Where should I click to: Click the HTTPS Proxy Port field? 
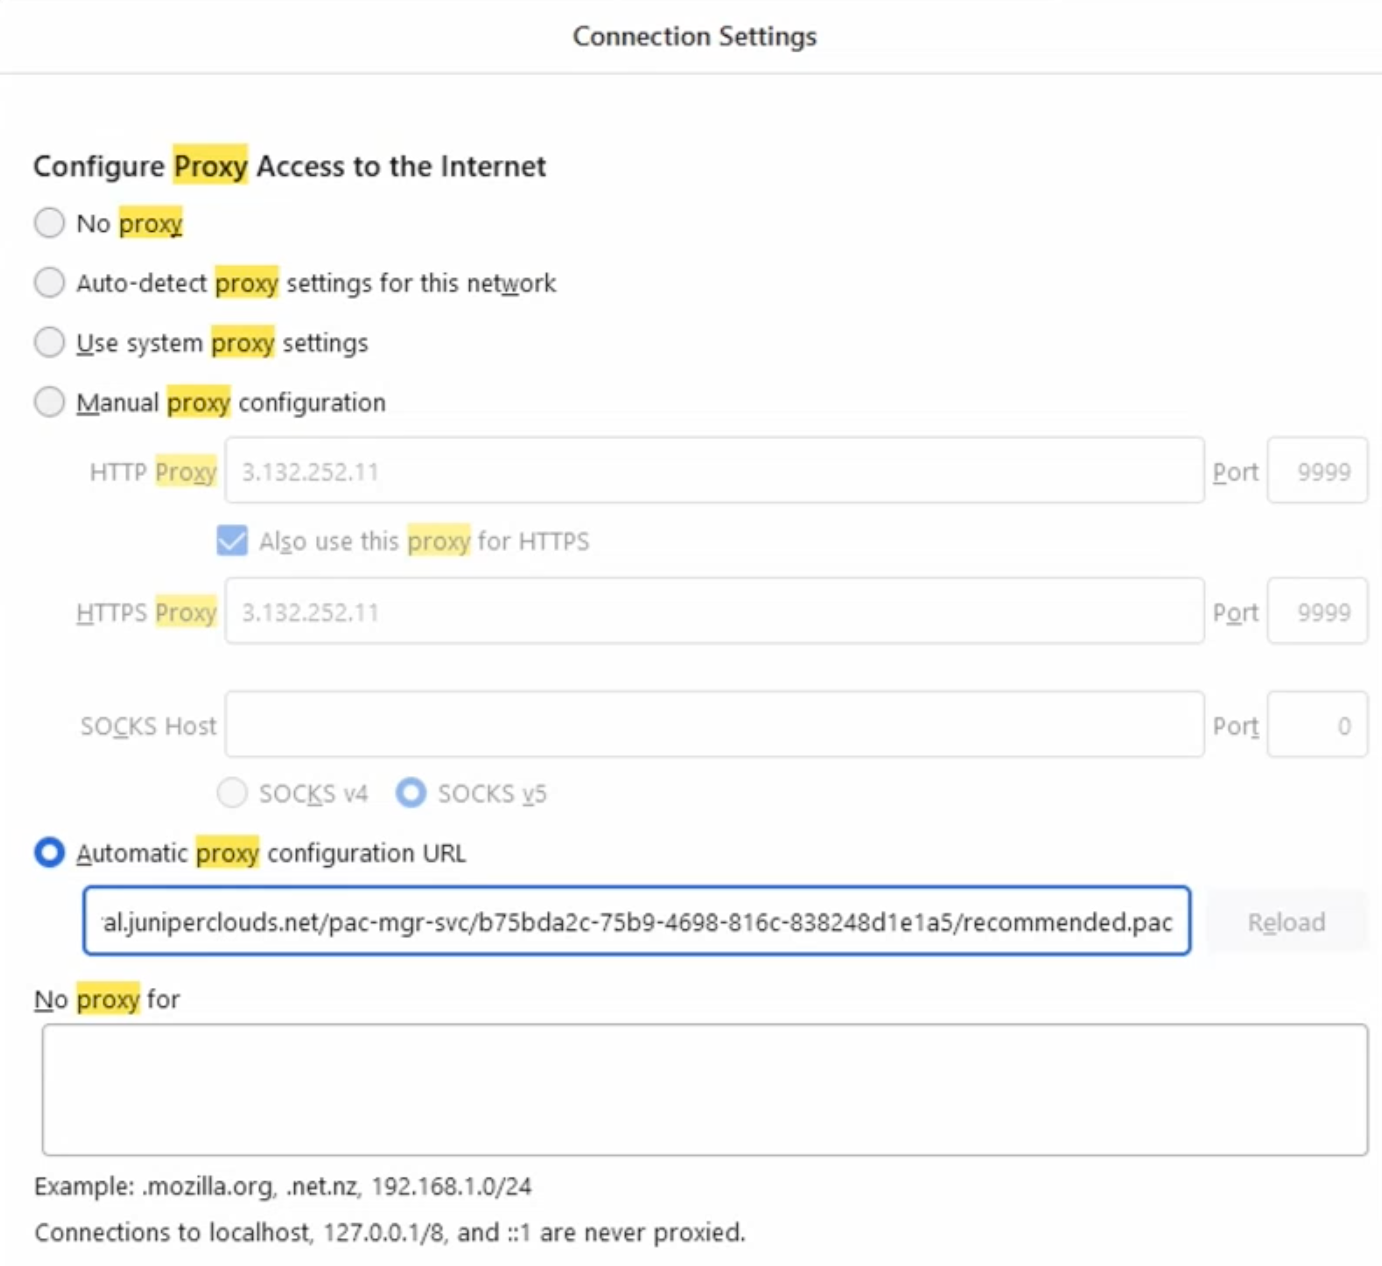[1317, 611]
